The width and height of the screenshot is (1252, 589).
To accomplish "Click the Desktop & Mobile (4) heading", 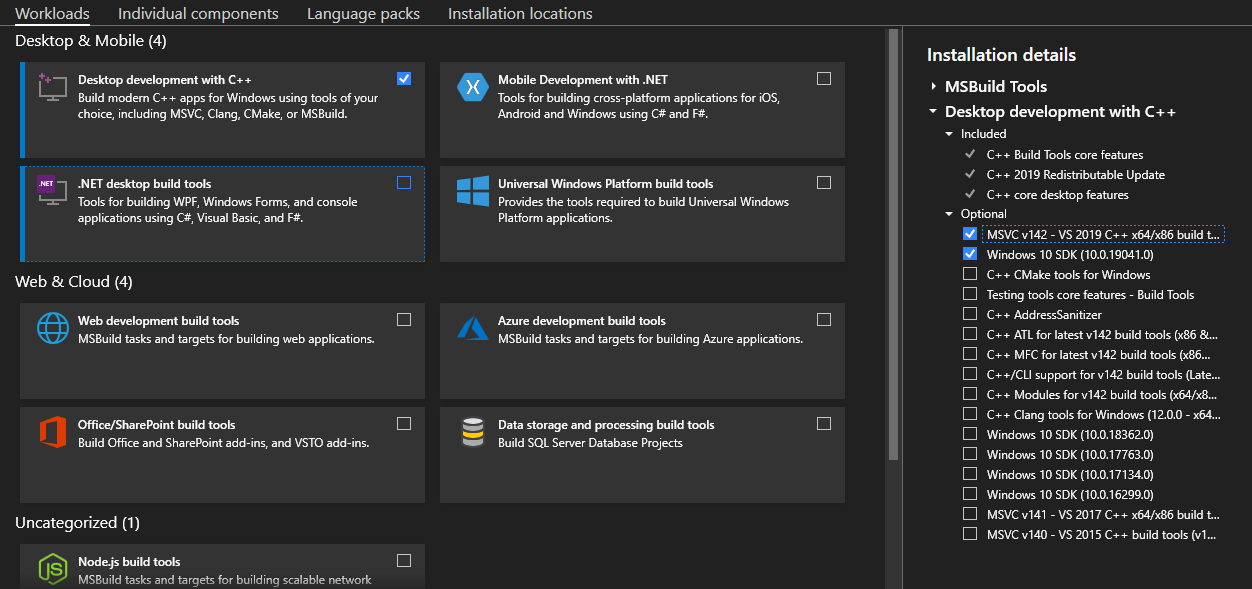I will (91, 41).
